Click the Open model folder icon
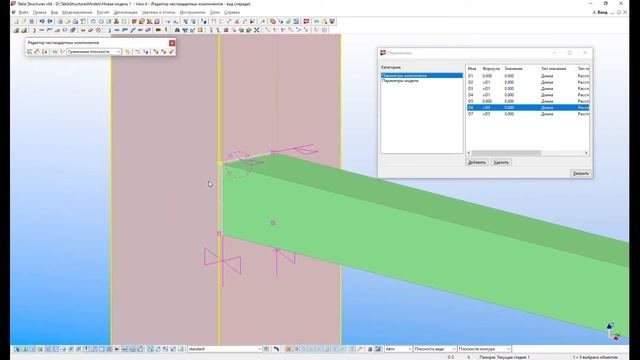The image size is (640, 360). click(x=24, y=21)
